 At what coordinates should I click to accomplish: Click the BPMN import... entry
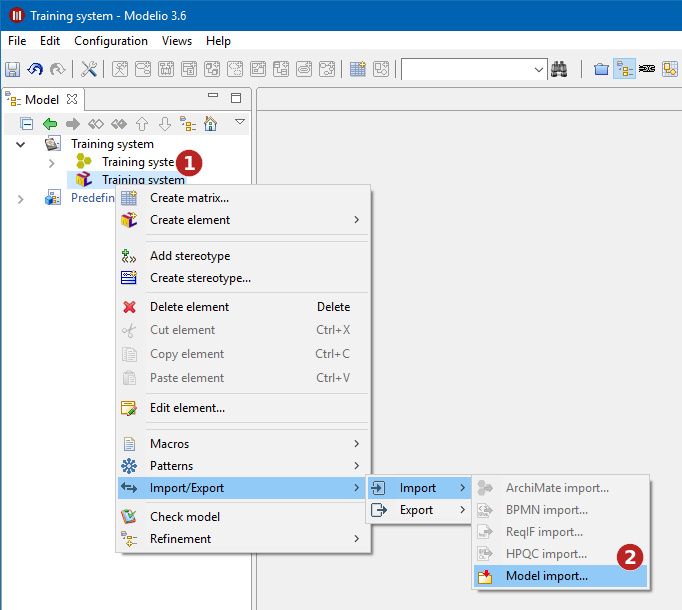561,510
